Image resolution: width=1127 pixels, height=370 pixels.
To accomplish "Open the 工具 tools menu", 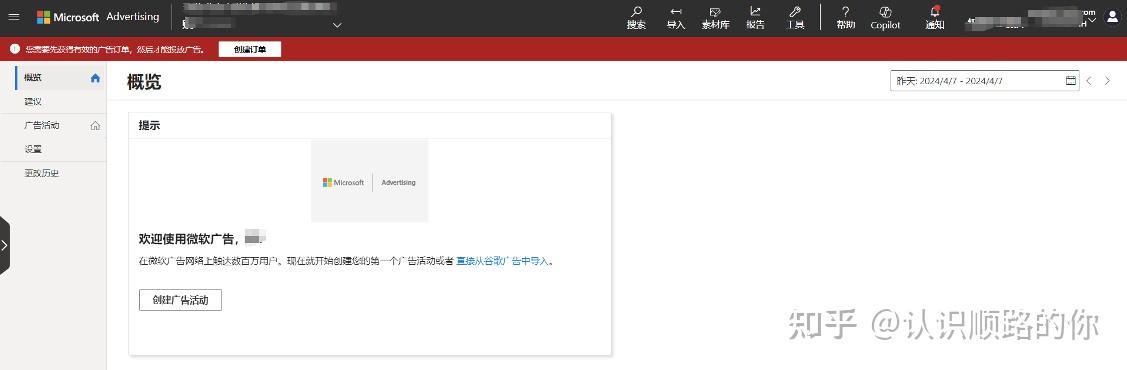I will 795,18.
